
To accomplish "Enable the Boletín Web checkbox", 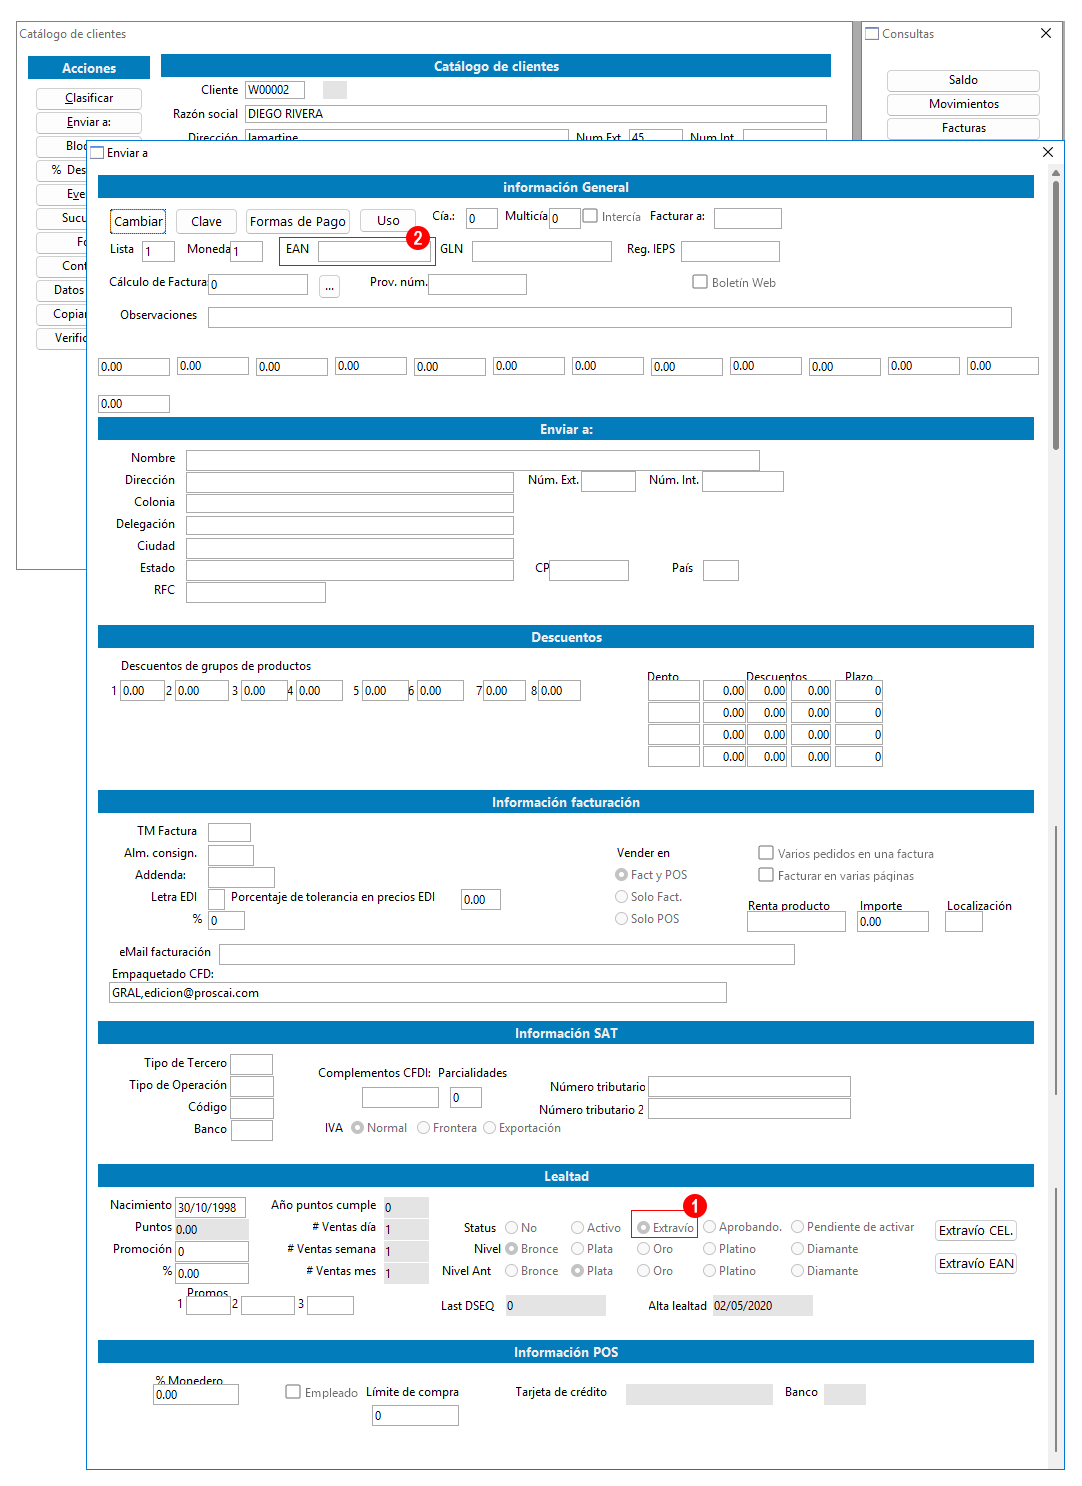I will (x=700, y=282).
